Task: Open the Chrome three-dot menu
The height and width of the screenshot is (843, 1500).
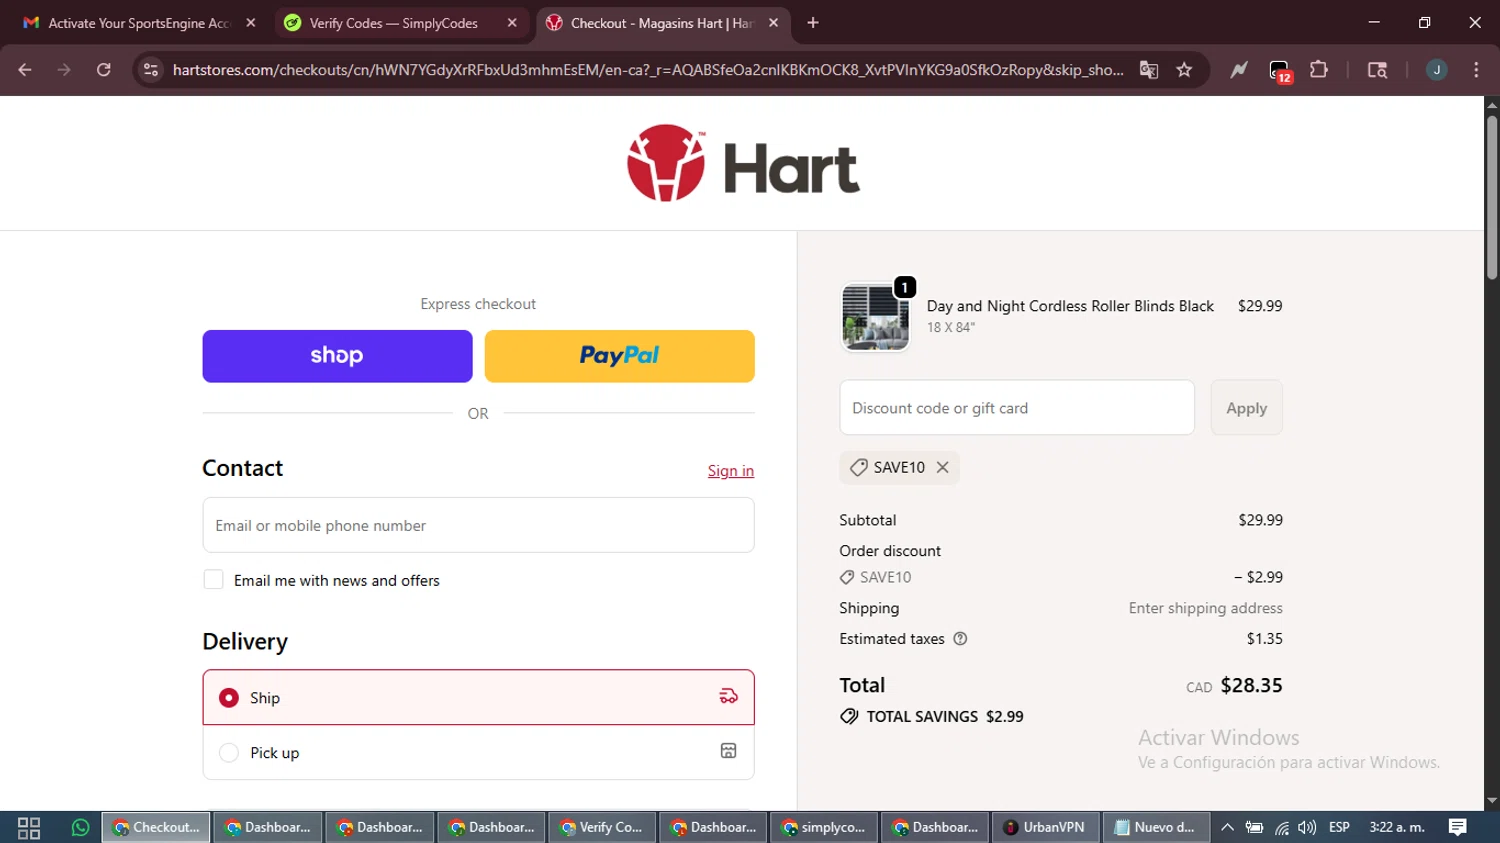Action: click(1476, 70)
